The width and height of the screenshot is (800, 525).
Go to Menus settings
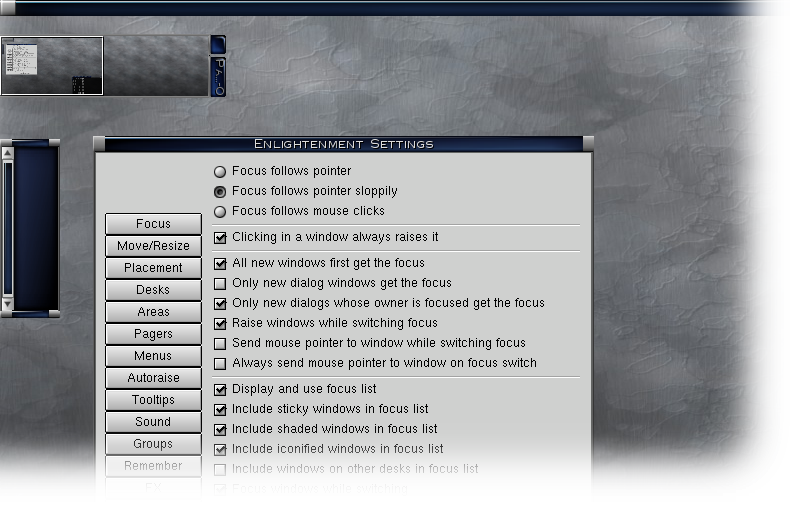[153, 356]
